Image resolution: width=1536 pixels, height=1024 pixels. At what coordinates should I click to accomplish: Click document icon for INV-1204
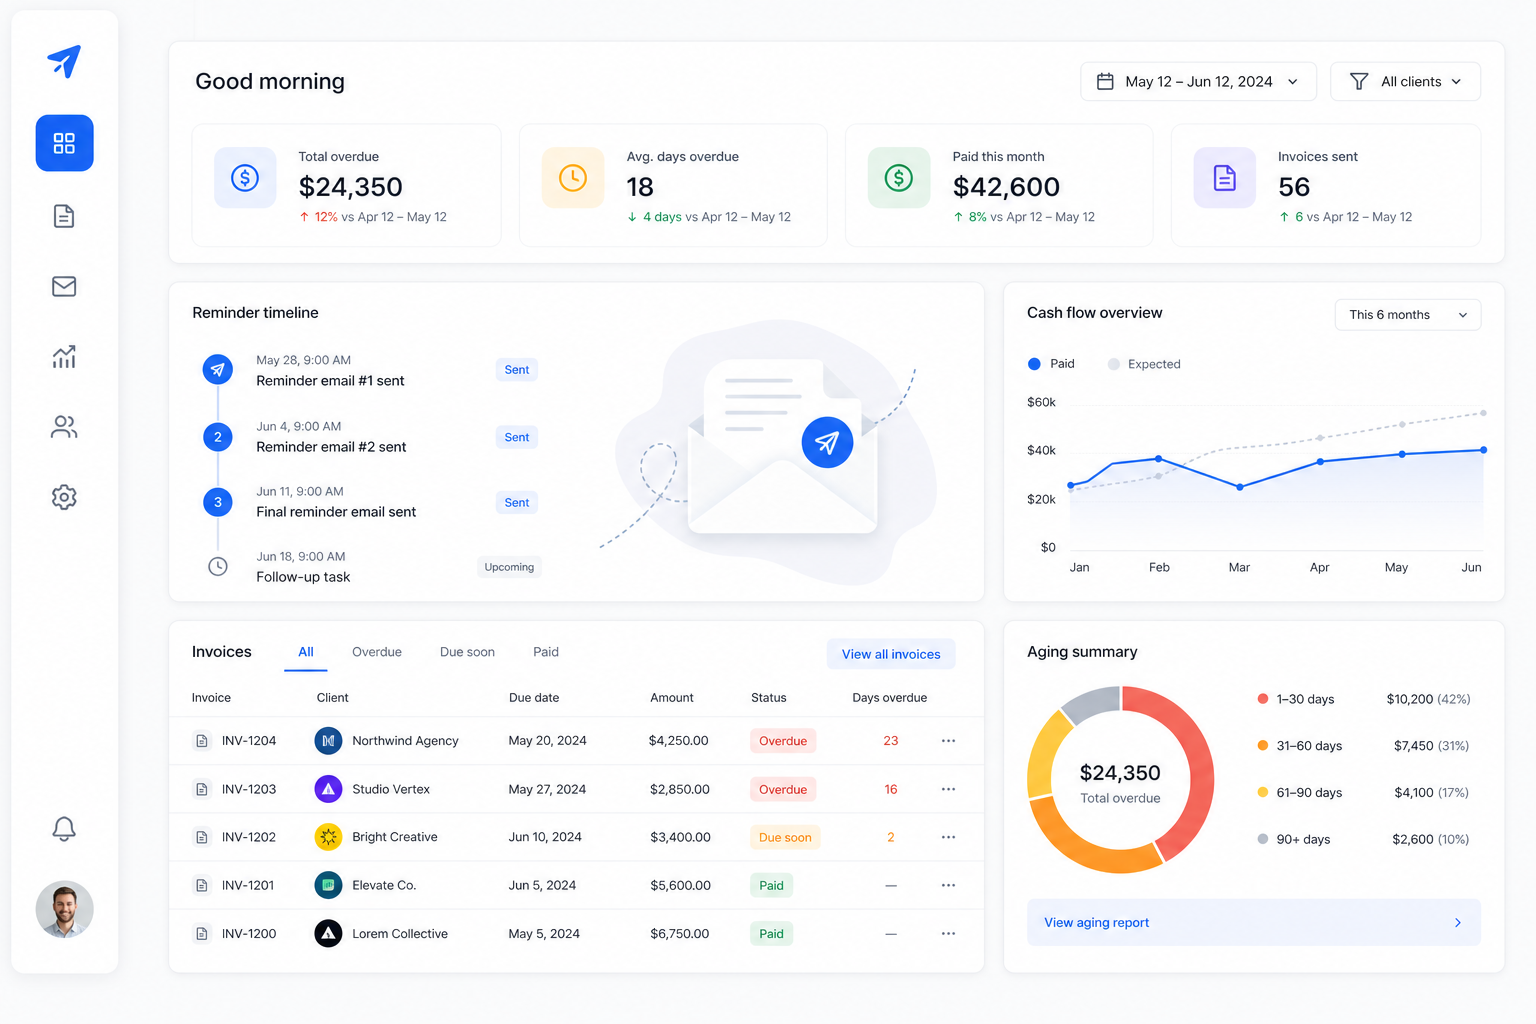tap(202, 741)
